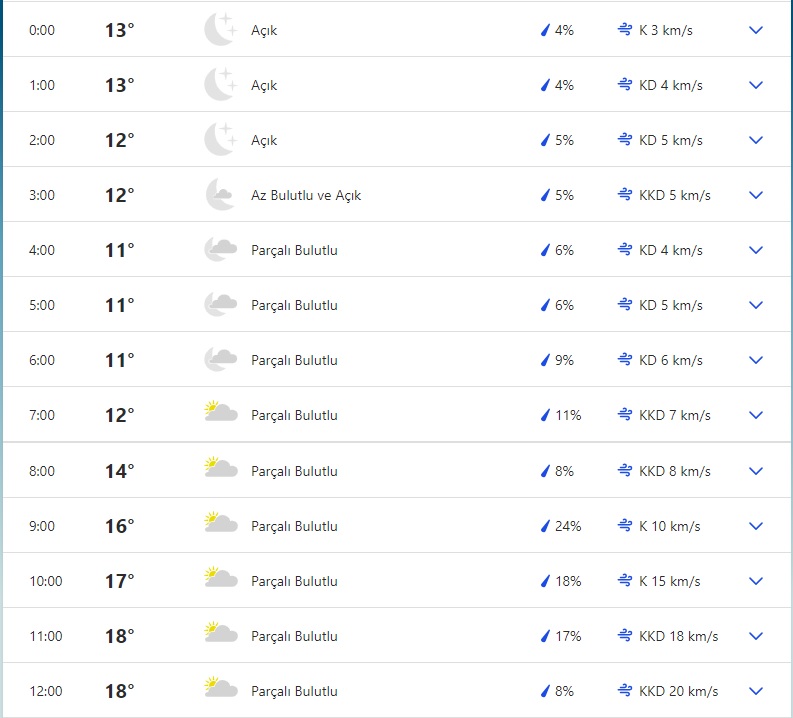Expand the 2:00 row using its chevron
Screen dimensions: 793x718
756,140
